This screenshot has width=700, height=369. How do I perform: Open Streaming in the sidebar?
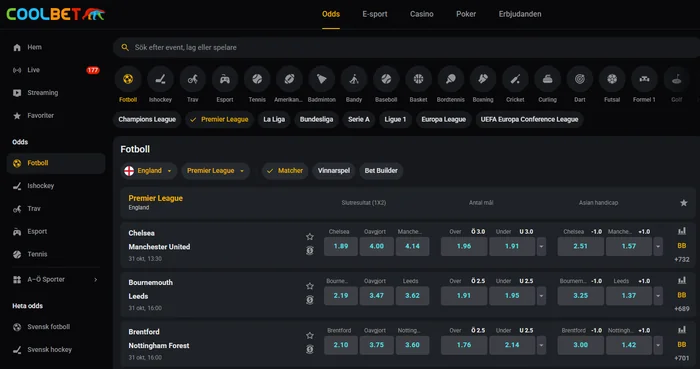[x=56, y=93]
